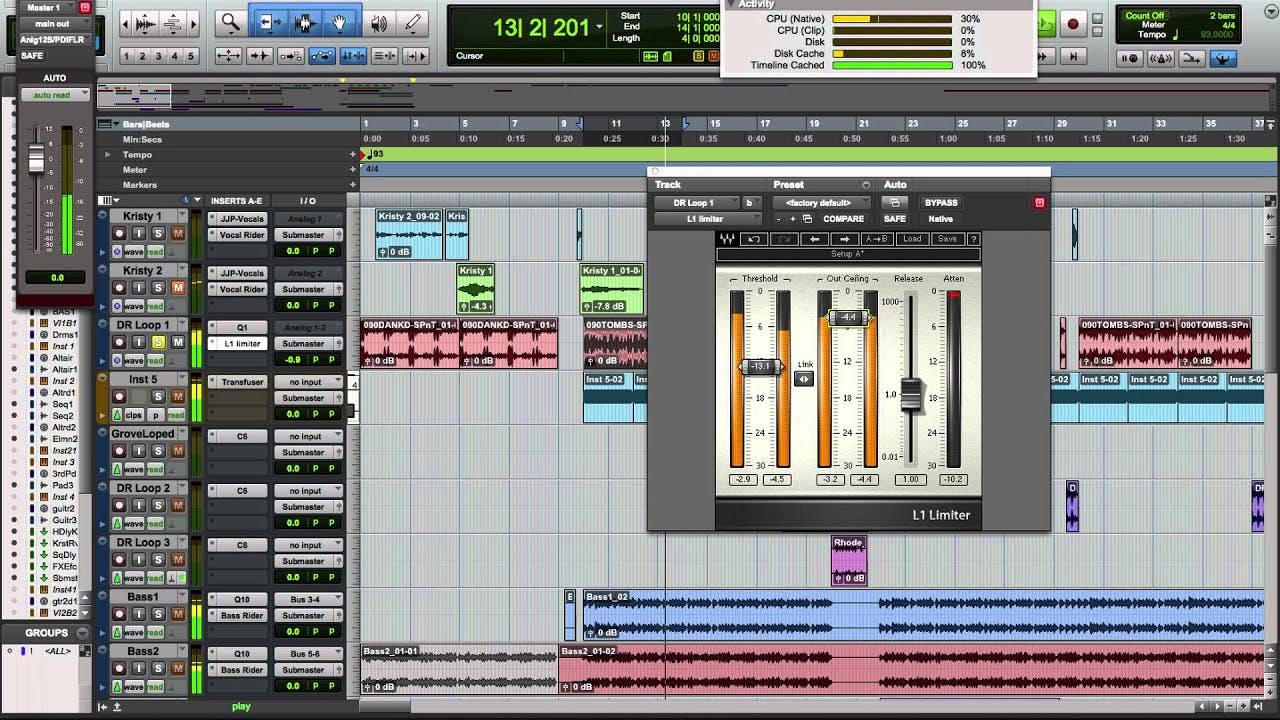
Task: Recall zoom preset 3
Action: coord(159,56)
